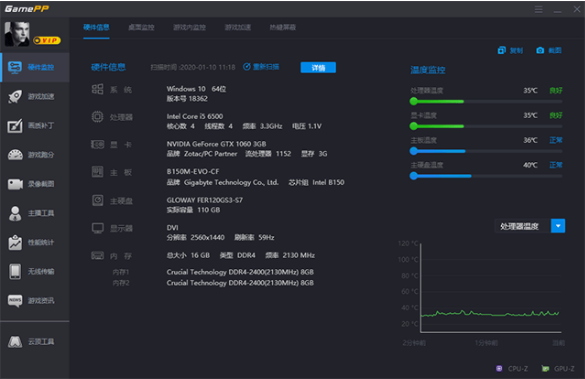This screenshot has height=379, width=585.
Task: Click the 复制 copy button
Action: click(x=510, y=50)
